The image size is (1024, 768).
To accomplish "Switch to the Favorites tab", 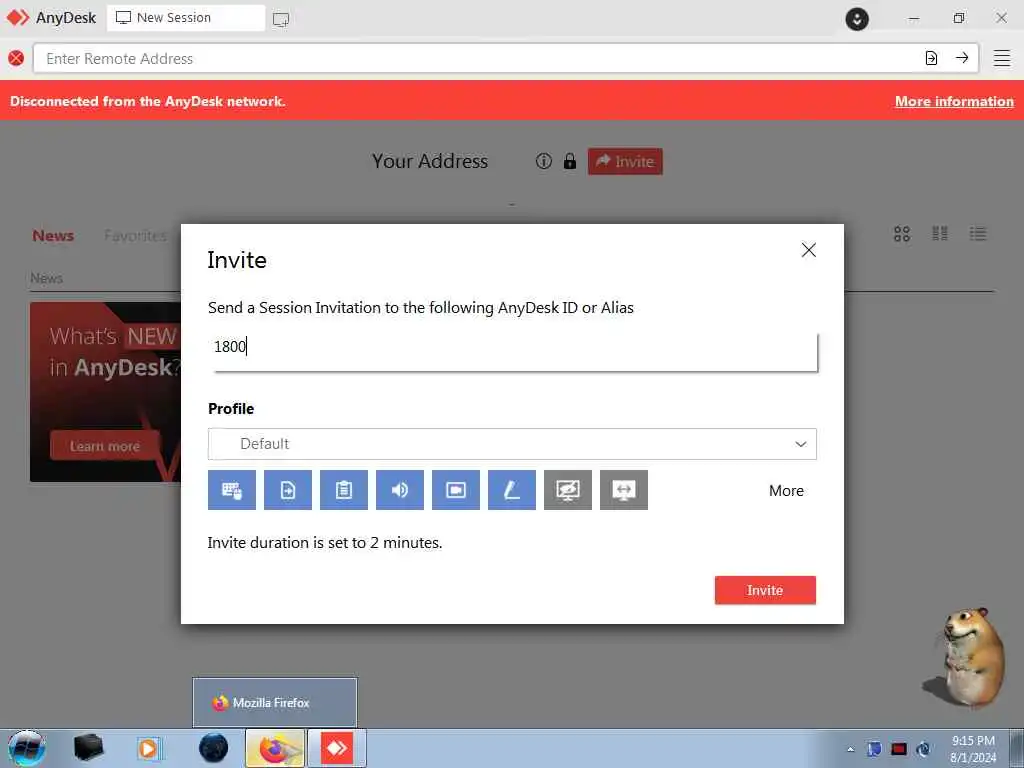I will click(x=135, y=236).
